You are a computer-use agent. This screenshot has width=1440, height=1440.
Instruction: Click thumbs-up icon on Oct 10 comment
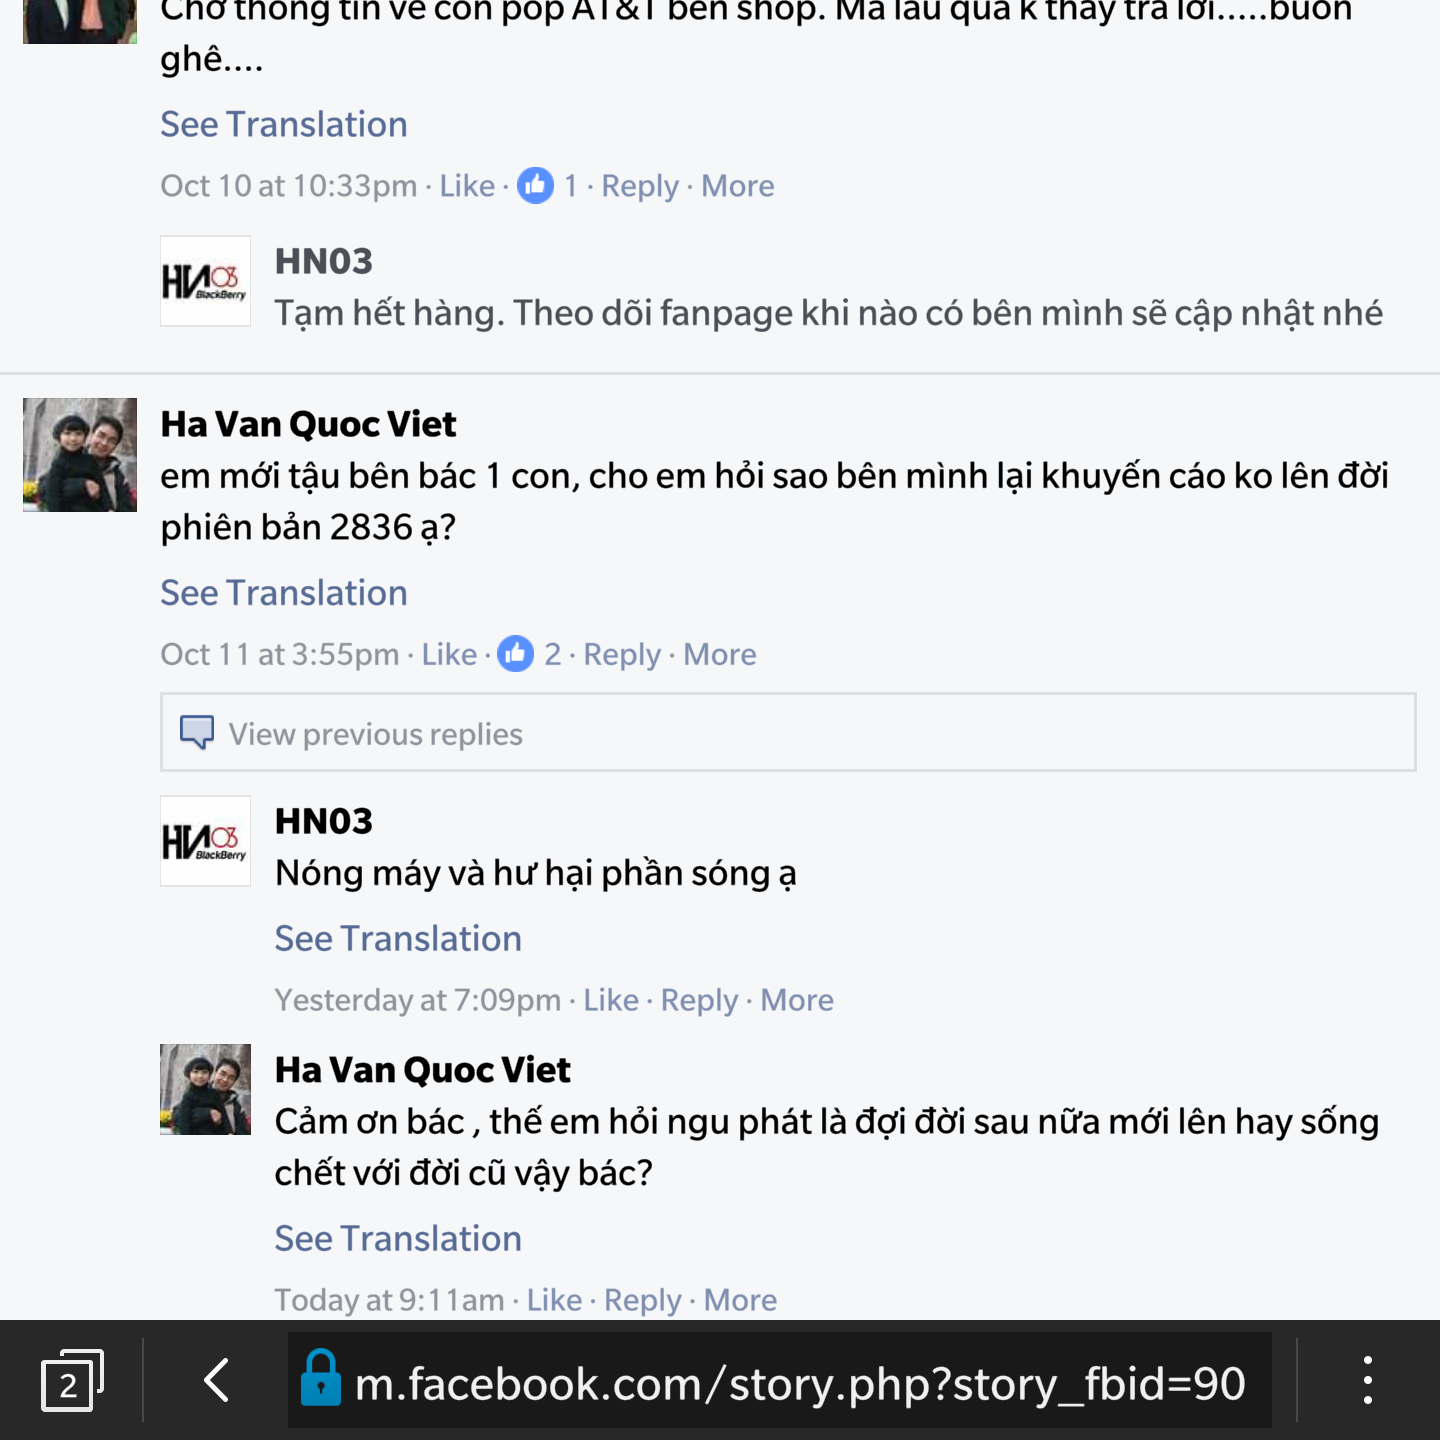[535, 185]
